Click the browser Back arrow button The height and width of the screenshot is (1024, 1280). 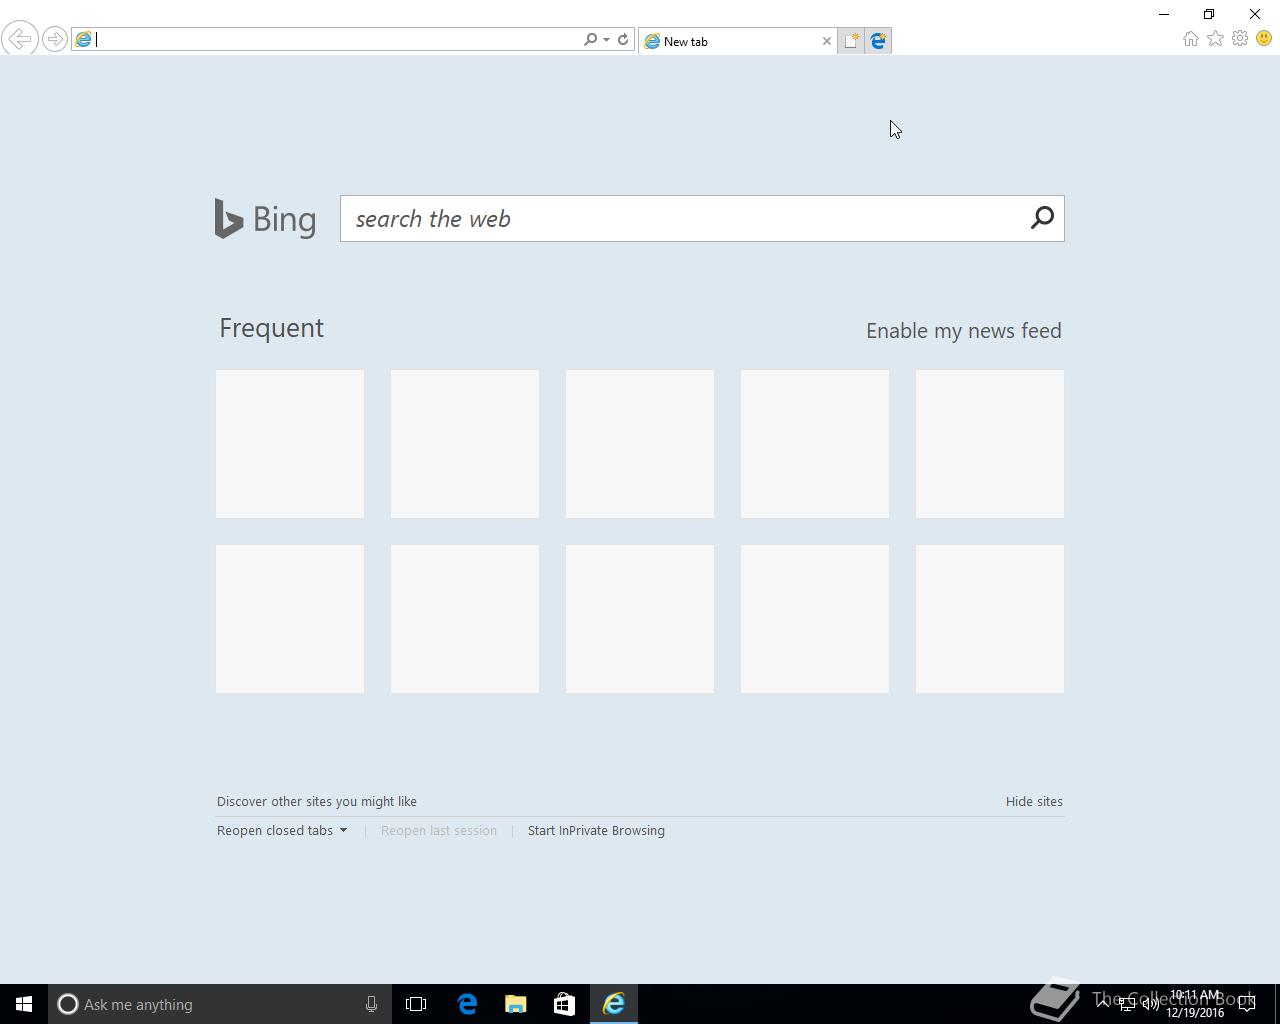[x=19, y=39]
